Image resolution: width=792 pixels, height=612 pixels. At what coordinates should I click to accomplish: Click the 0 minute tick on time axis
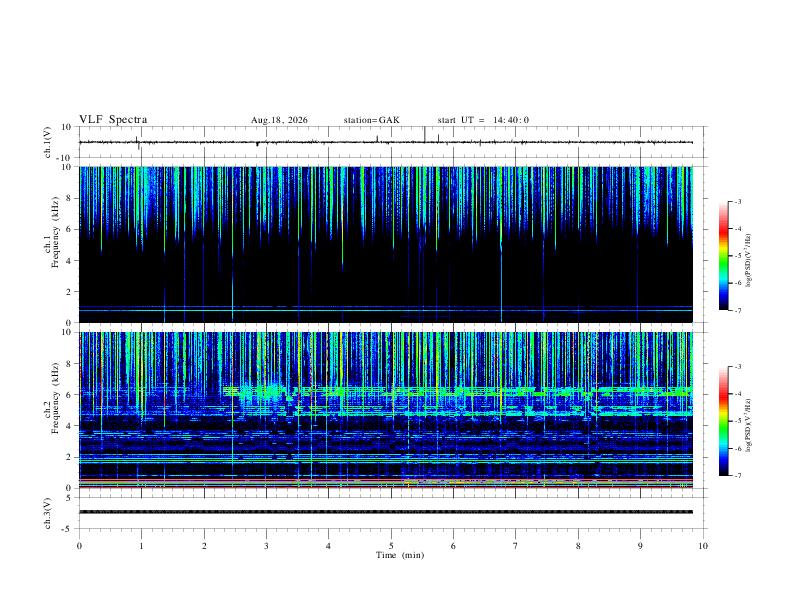79,546
